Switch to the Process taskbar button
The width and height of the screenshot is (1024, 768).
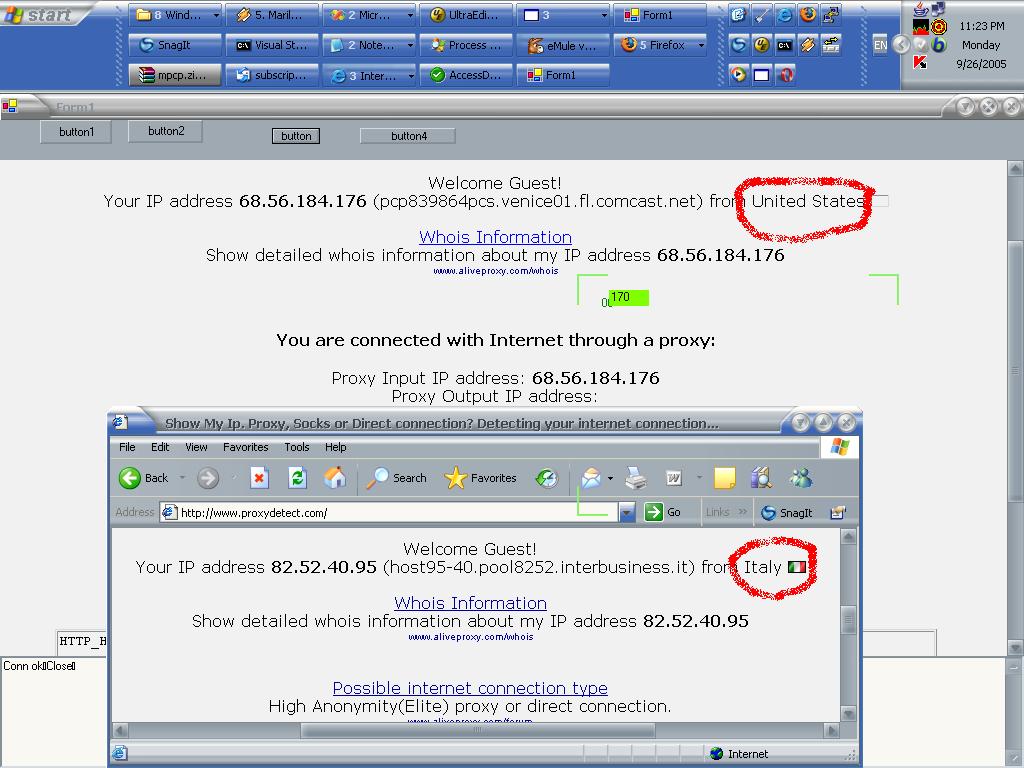pyautogui.click(x=465, y=45)
